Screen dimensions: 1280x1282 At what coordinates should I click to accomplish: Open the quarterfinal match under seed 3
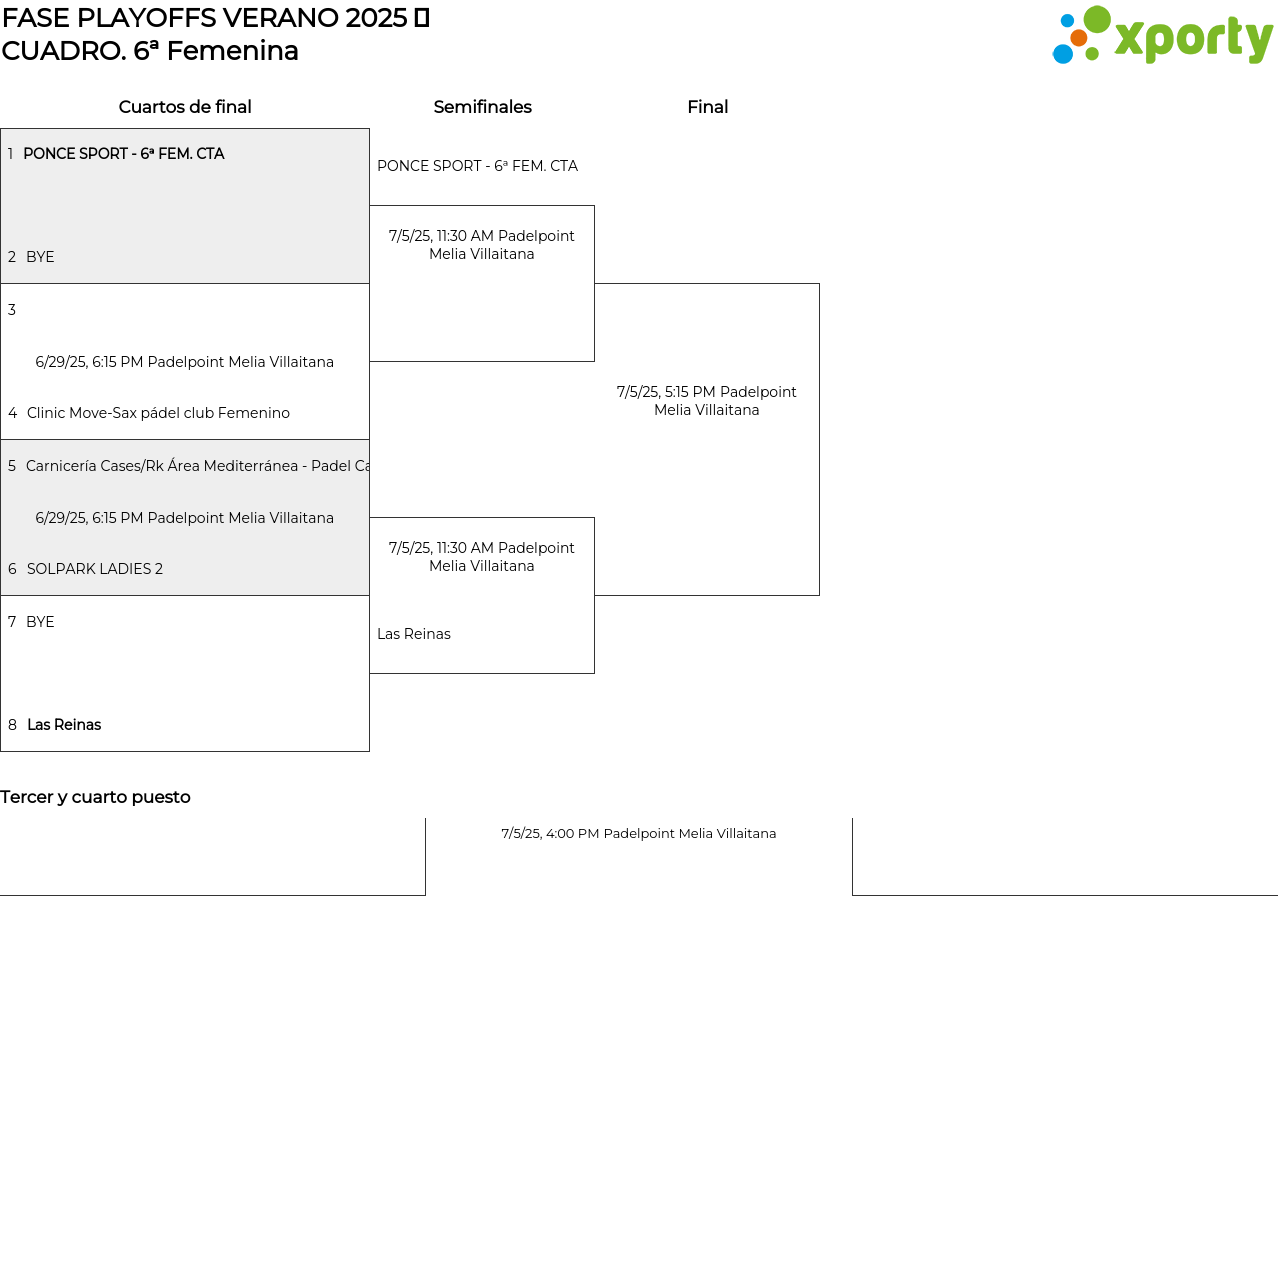[x=184, y=362]
